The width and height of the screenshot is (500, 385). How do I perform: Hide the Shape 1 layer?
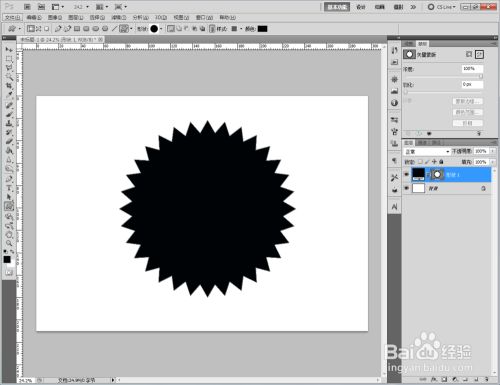tap(406, 174)
